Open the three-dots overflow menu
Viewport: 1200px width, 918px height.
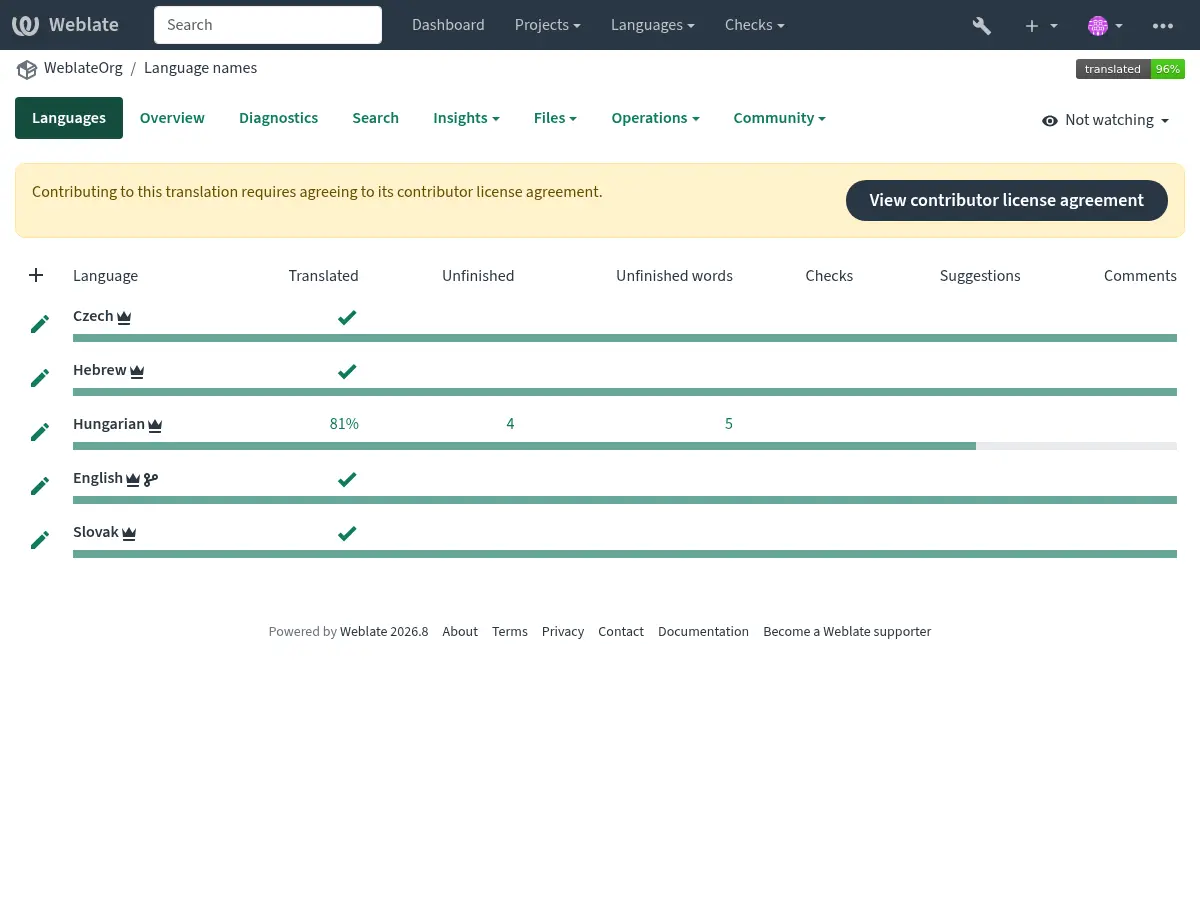(x=1162, y=25)
